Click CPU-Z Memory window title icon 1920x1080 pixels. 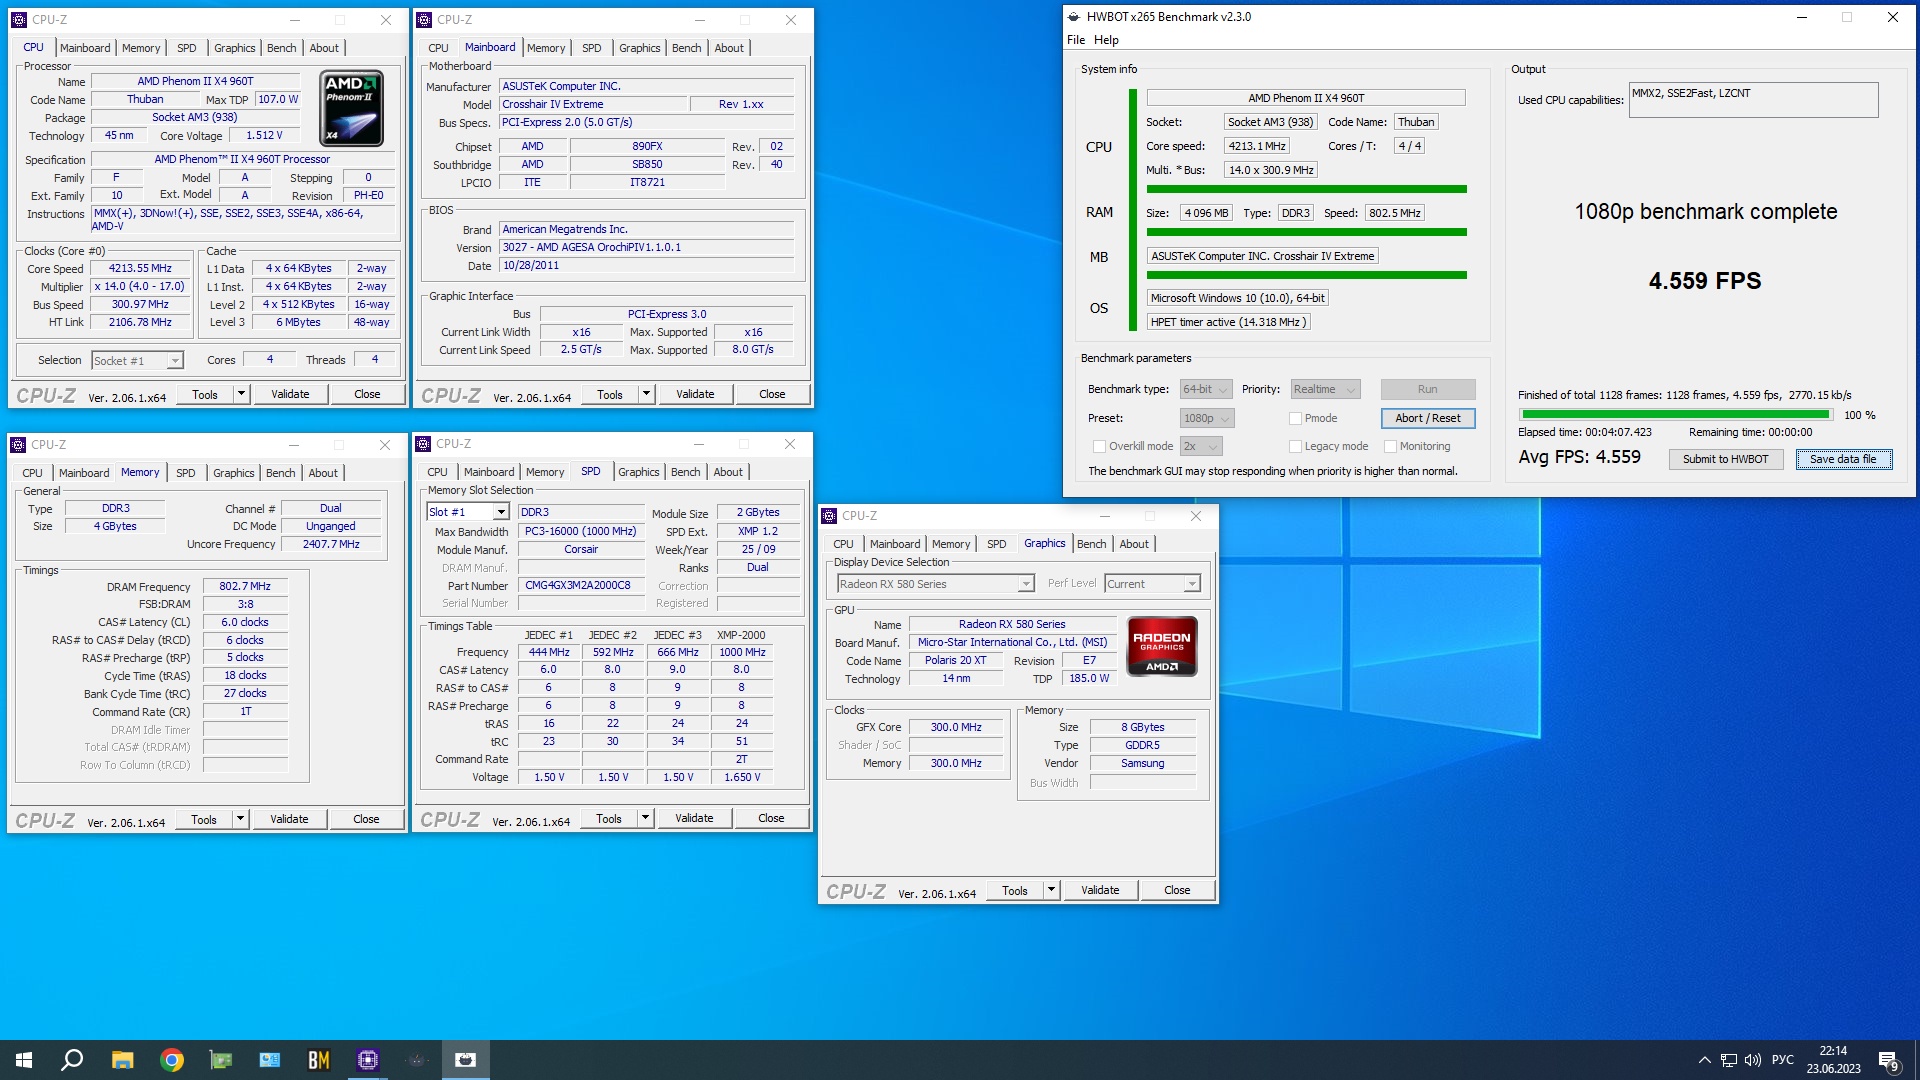click(x=18, y=445)
